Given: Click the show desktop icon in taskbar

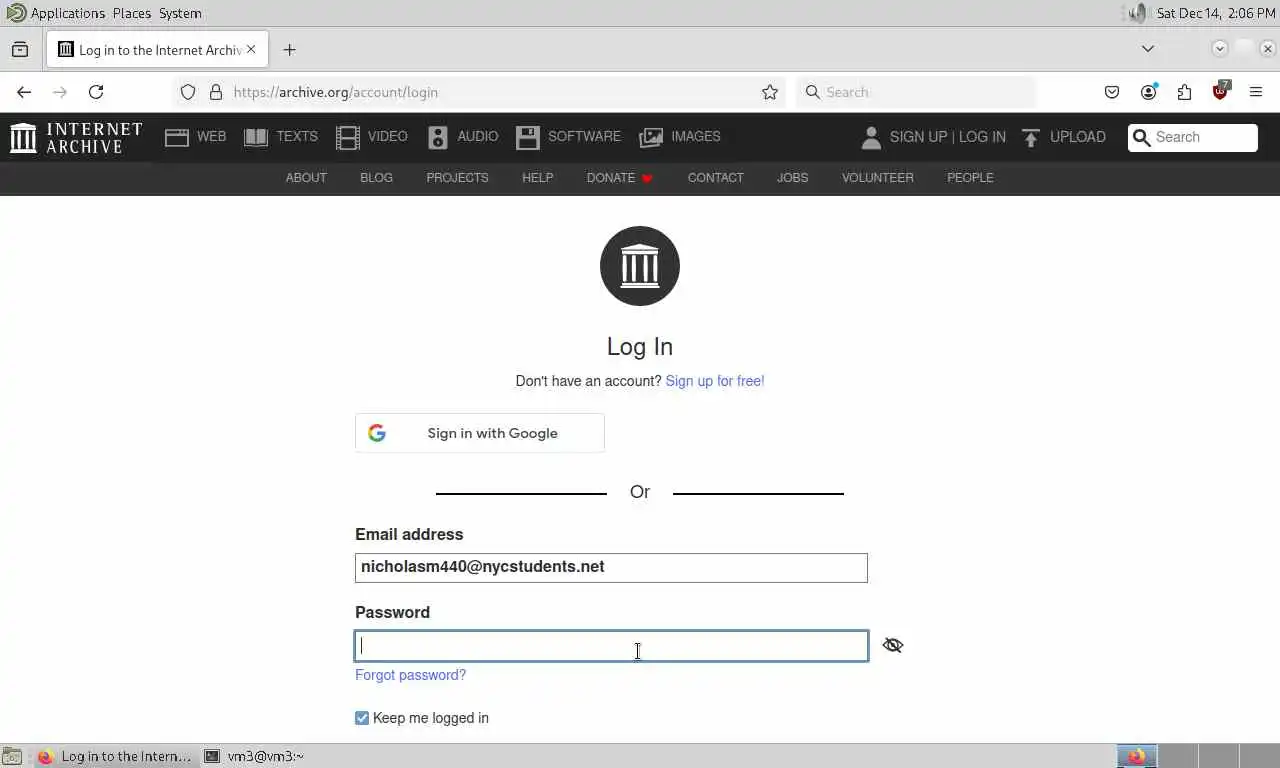Looking at the screenshot, I should click(x=12, y=757).
